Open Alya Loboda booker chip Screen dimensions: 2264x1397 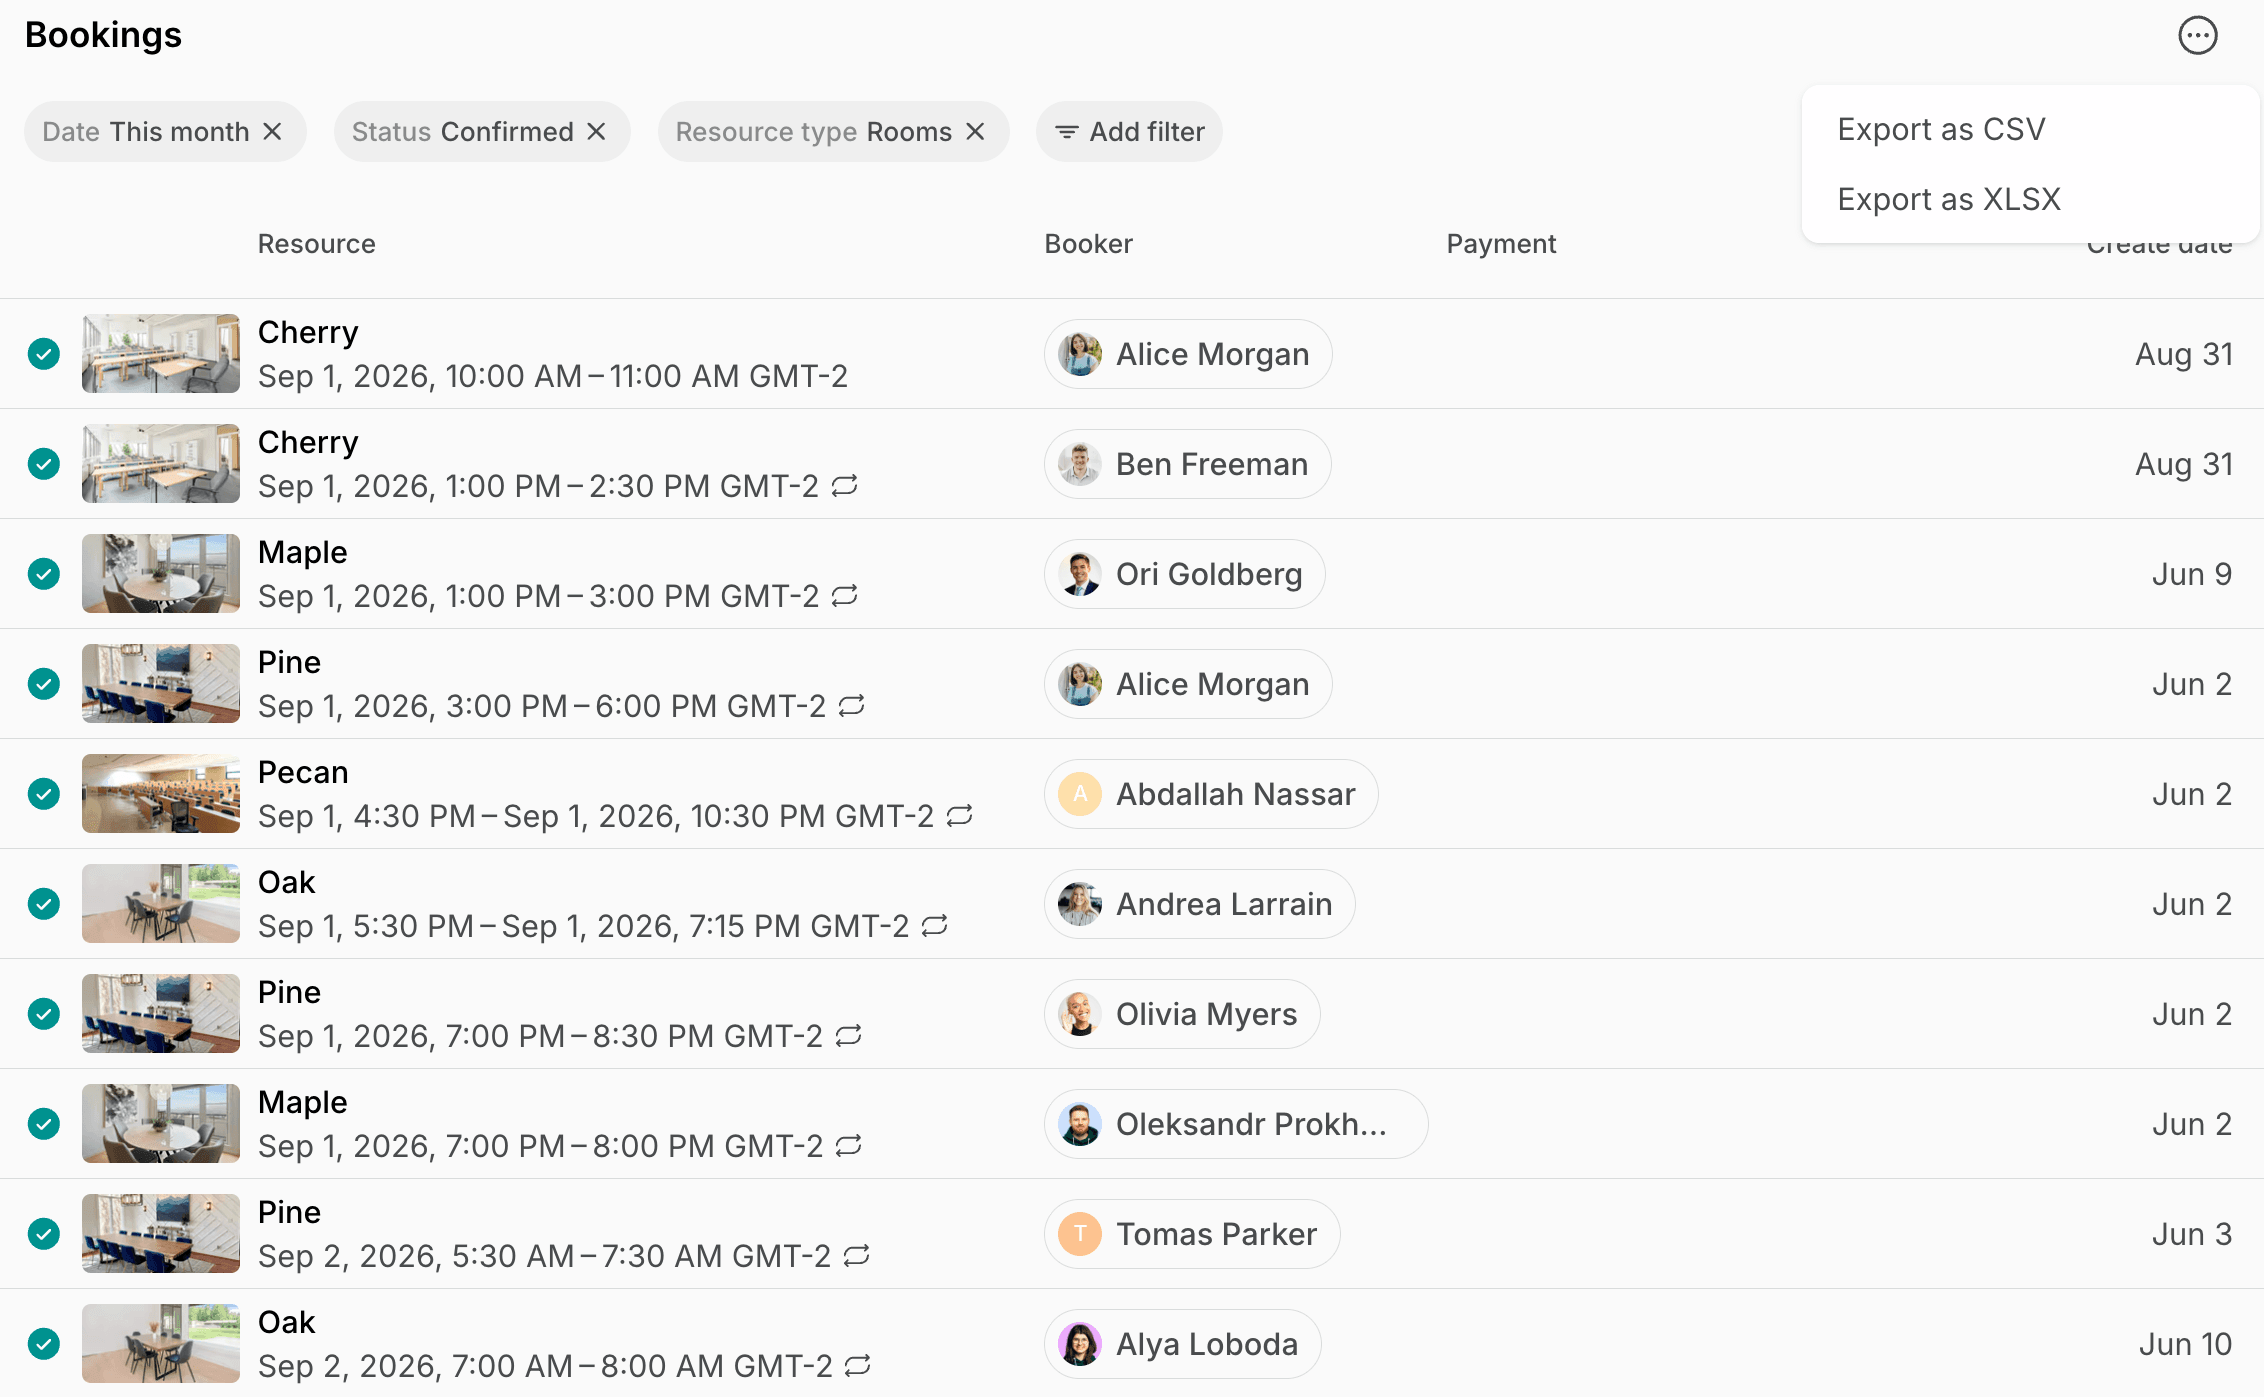click(x=1182, y=1344)
